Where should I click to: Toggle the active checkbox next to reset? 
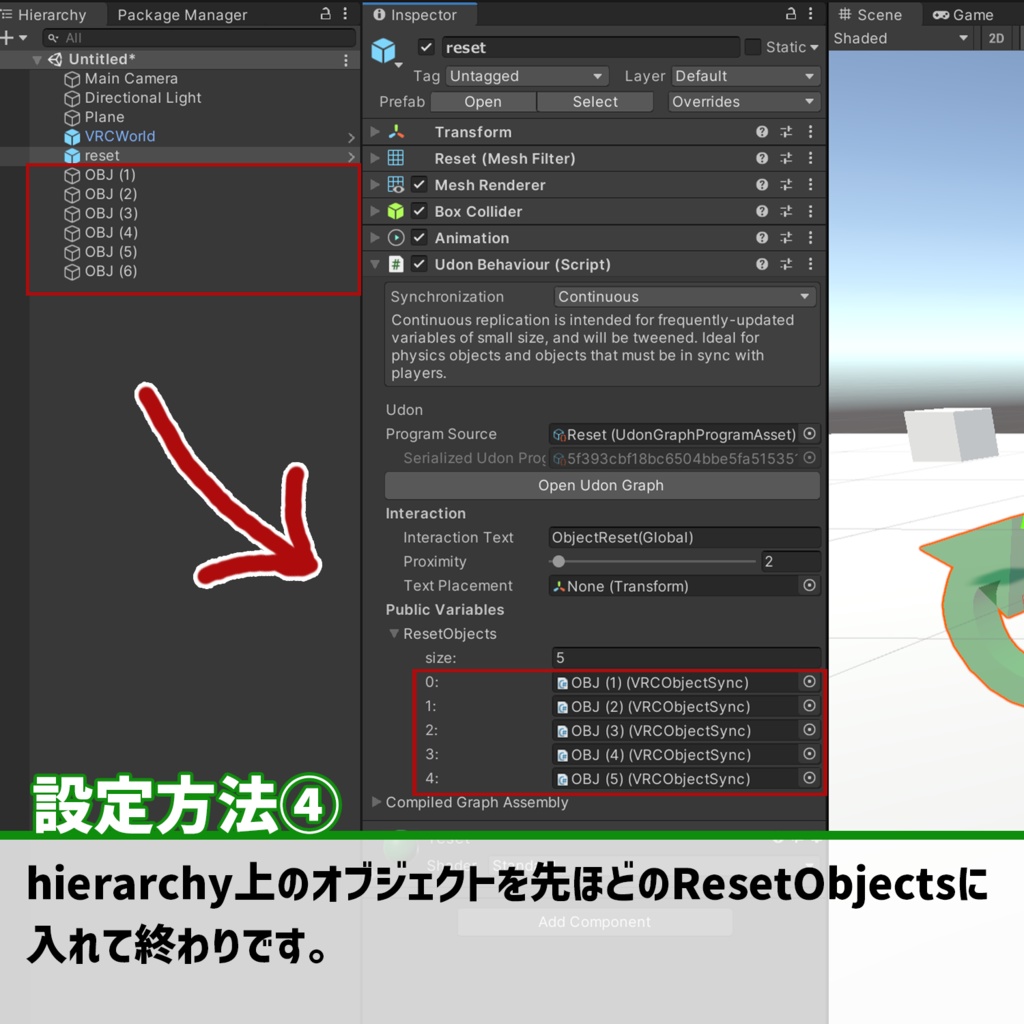click(x=425, y=46)
